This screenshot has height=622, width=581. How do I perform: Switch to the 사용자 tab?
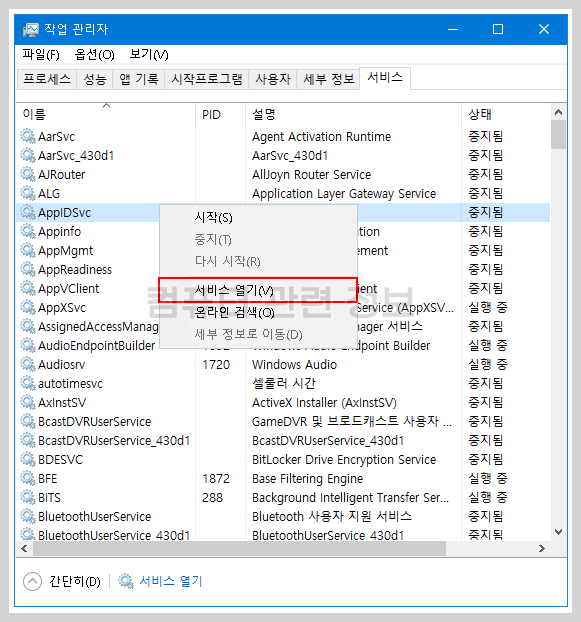(273, 79)
